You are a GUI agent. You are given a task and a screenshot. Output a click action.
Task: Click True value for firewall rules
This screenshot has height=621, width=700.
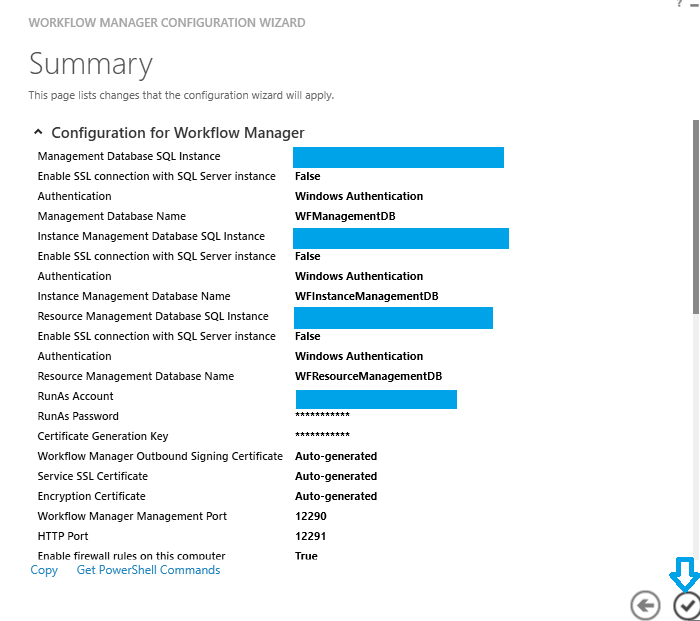coord(306,556)
